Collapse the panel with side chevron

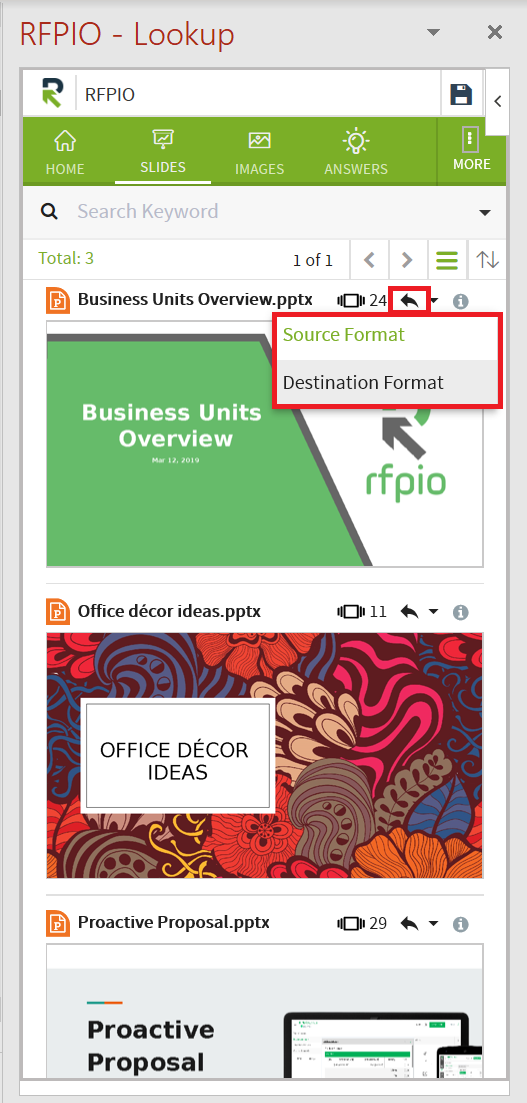[x=497, y=101]
